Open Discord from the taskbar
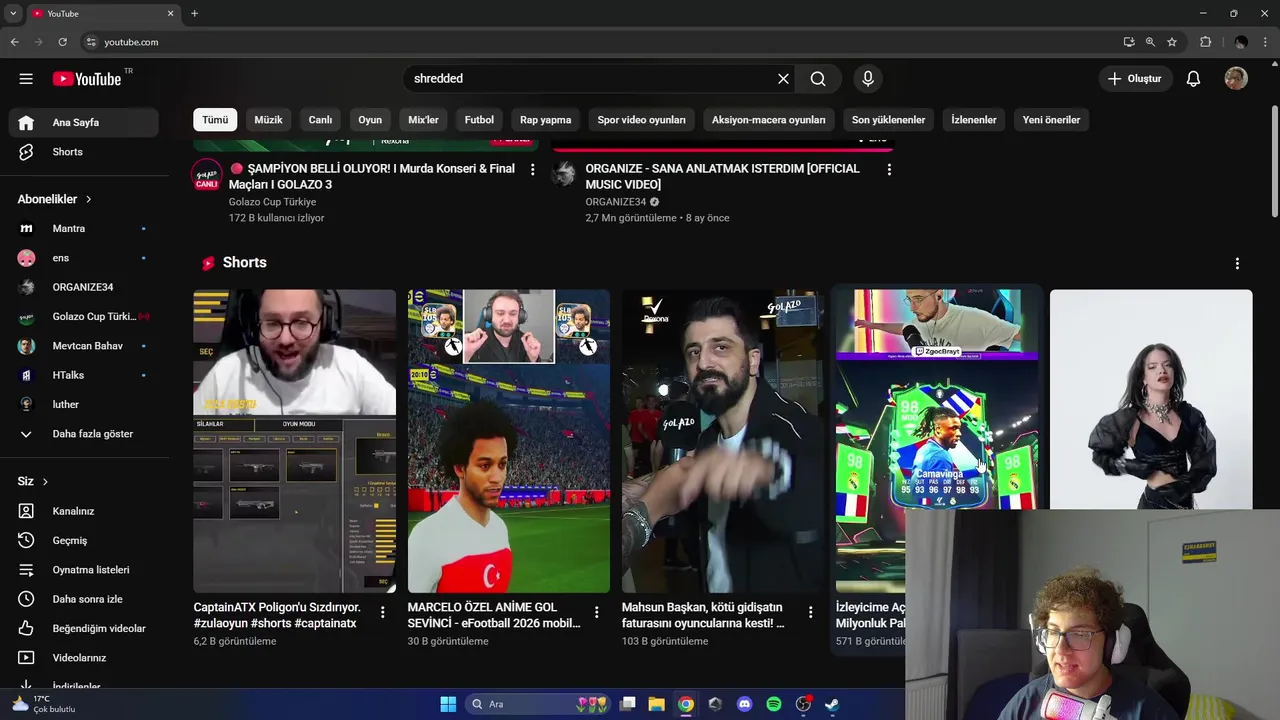This screenshot has height=720, width=1280. (744, 704)
